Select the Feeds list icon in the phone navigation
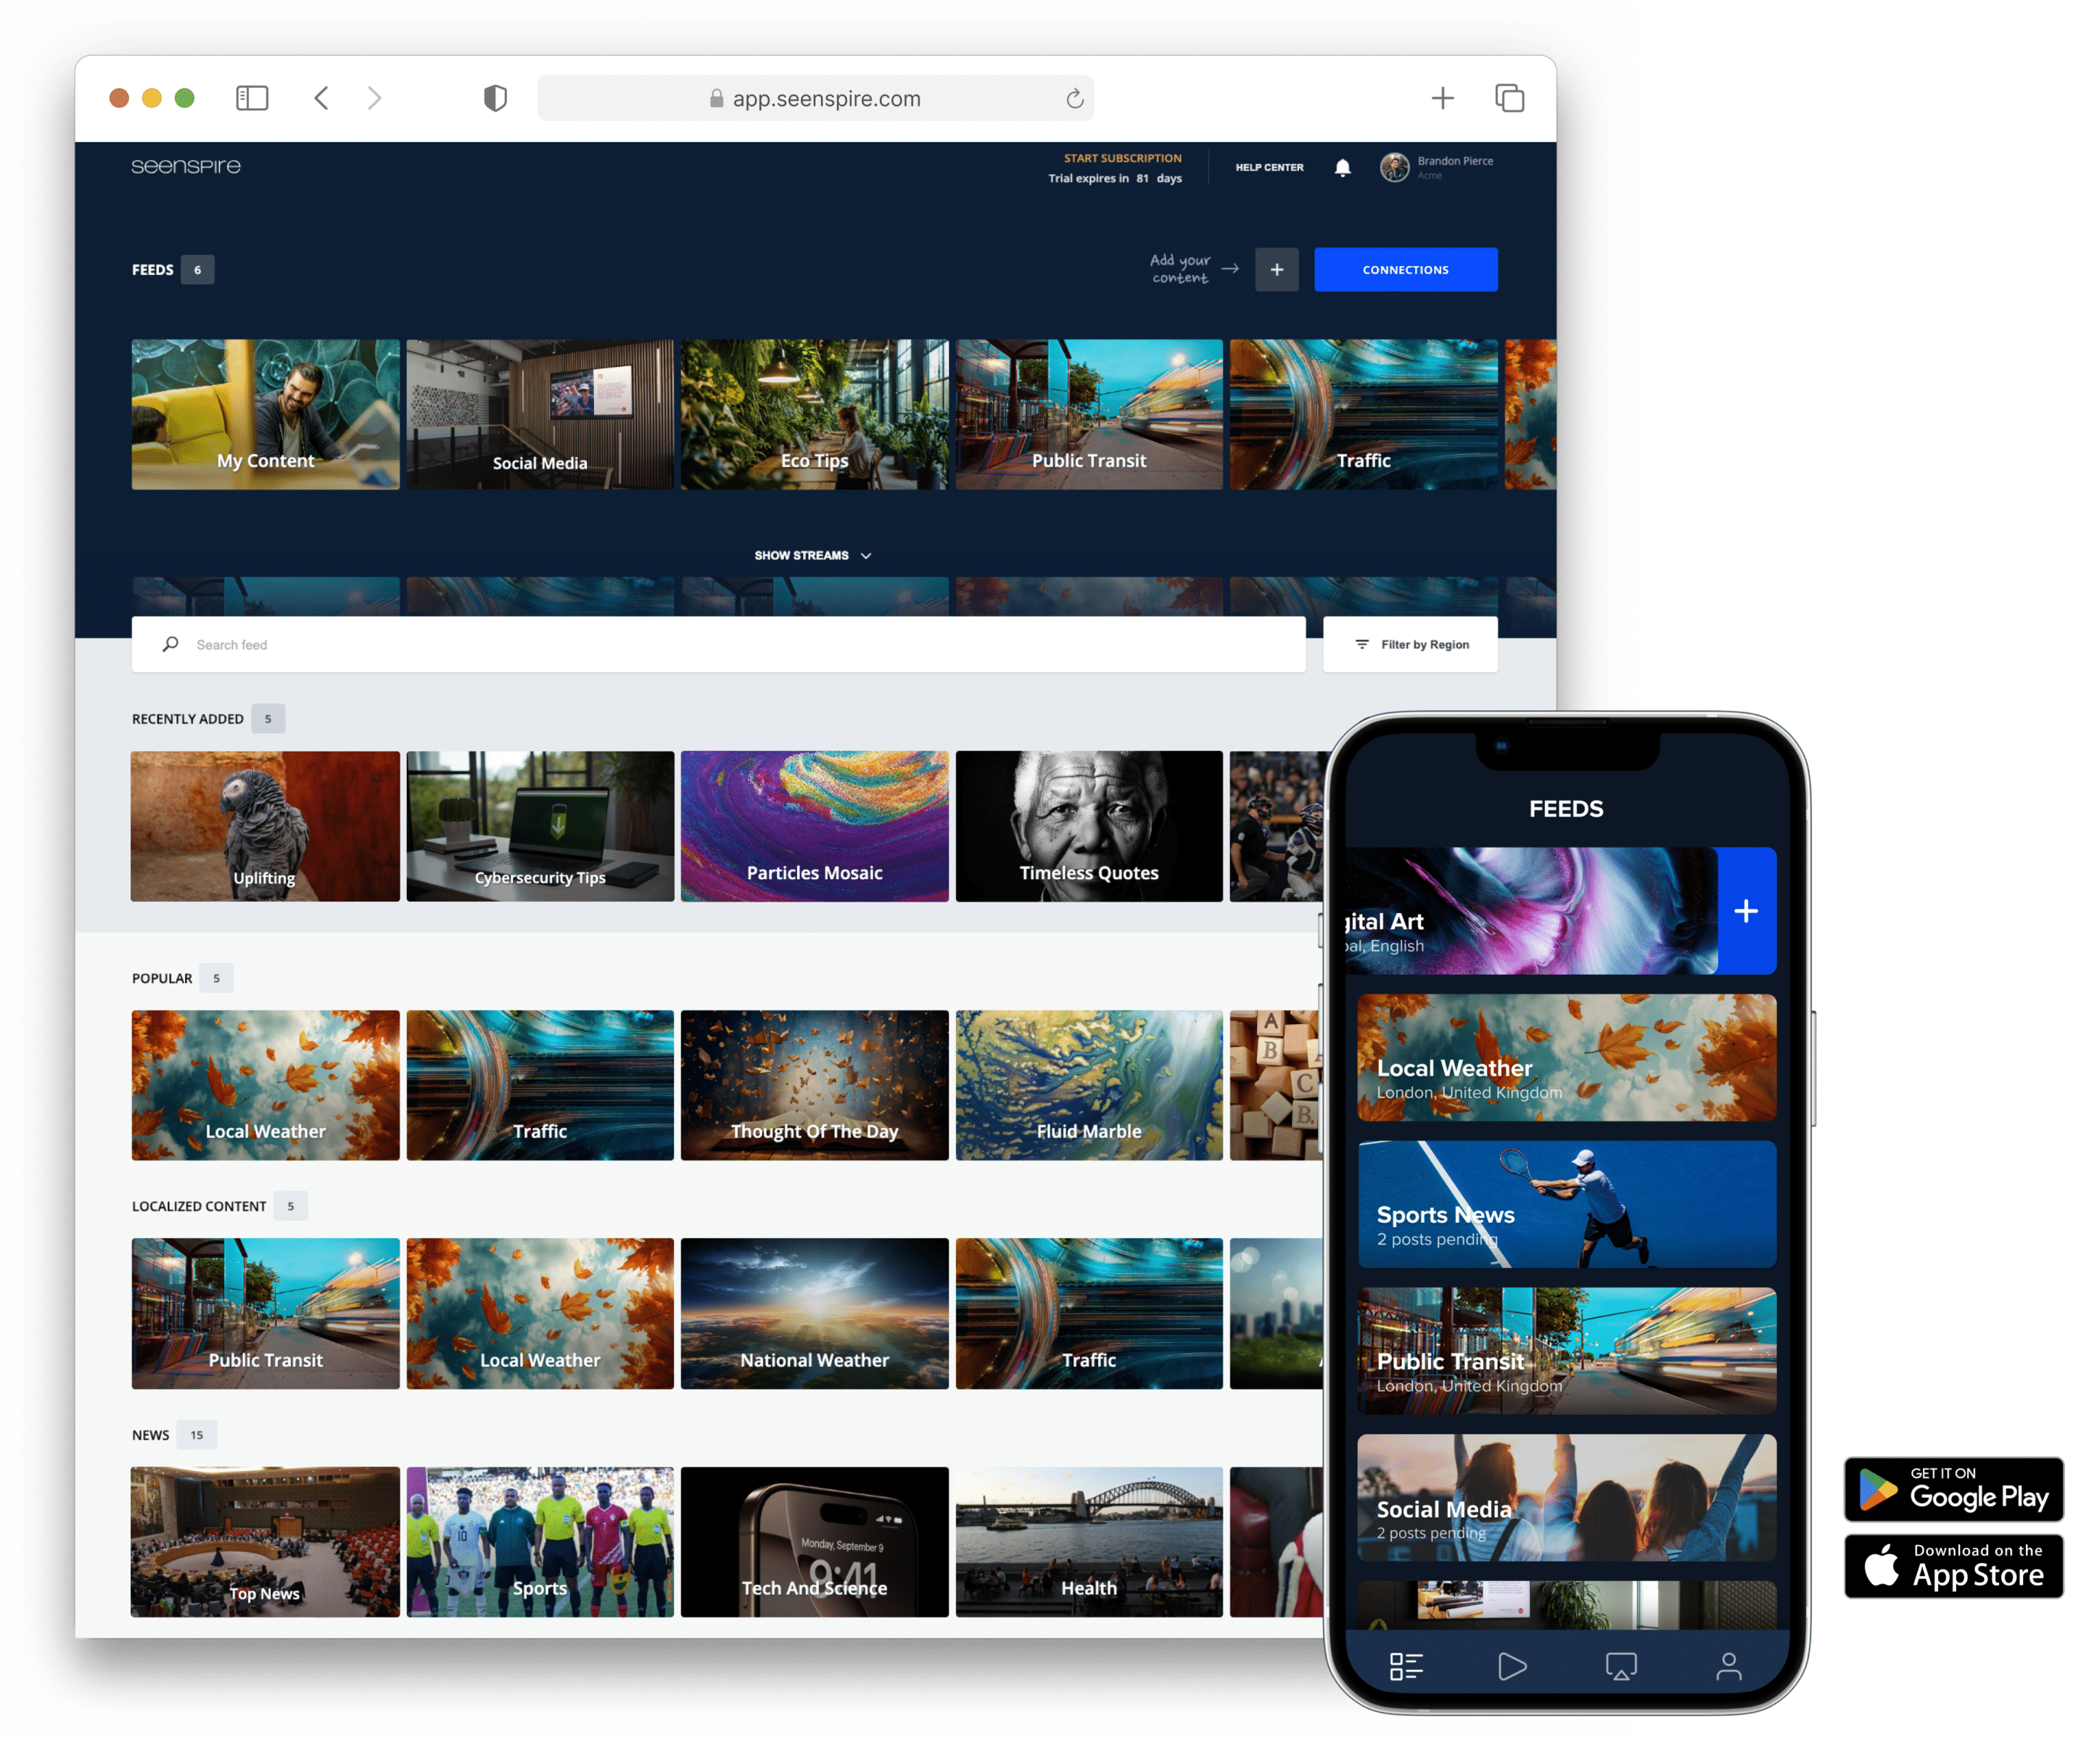 click(x=1405, y=1666)
